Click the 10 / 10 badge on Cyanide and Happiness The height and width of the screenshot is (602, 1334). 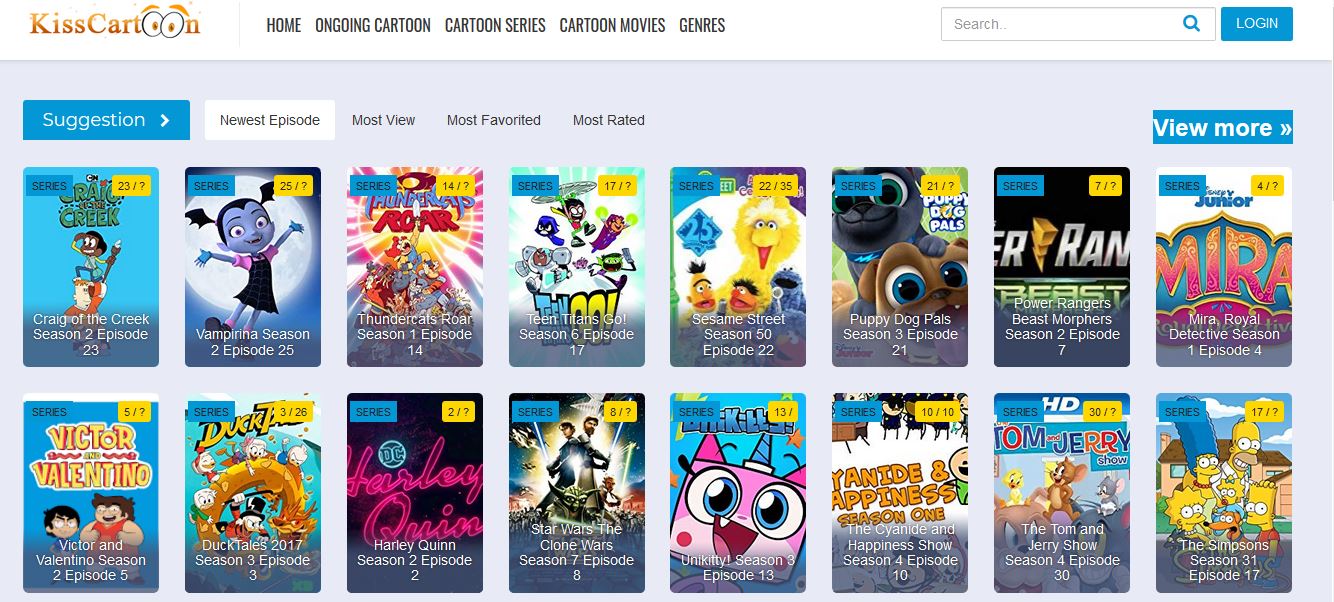coord(937,412)
